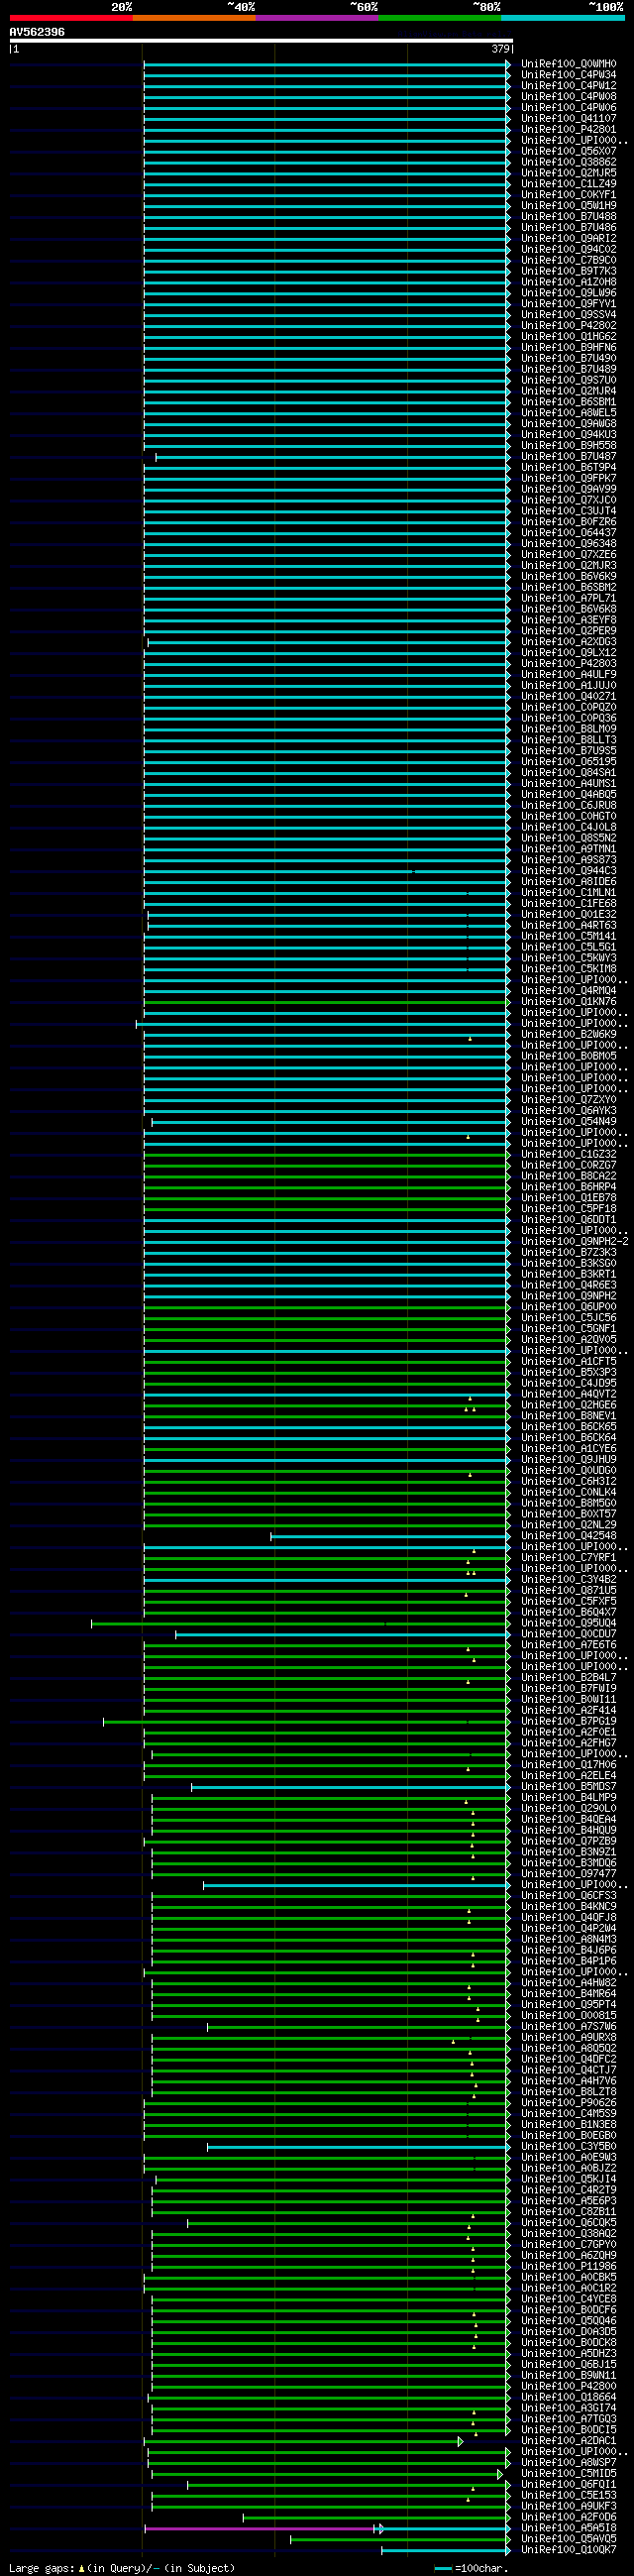This screenshot has height=2576, width=634.
Task: Open hit UniRef100_A8N4M3
Action: (x=569, y=1940)
